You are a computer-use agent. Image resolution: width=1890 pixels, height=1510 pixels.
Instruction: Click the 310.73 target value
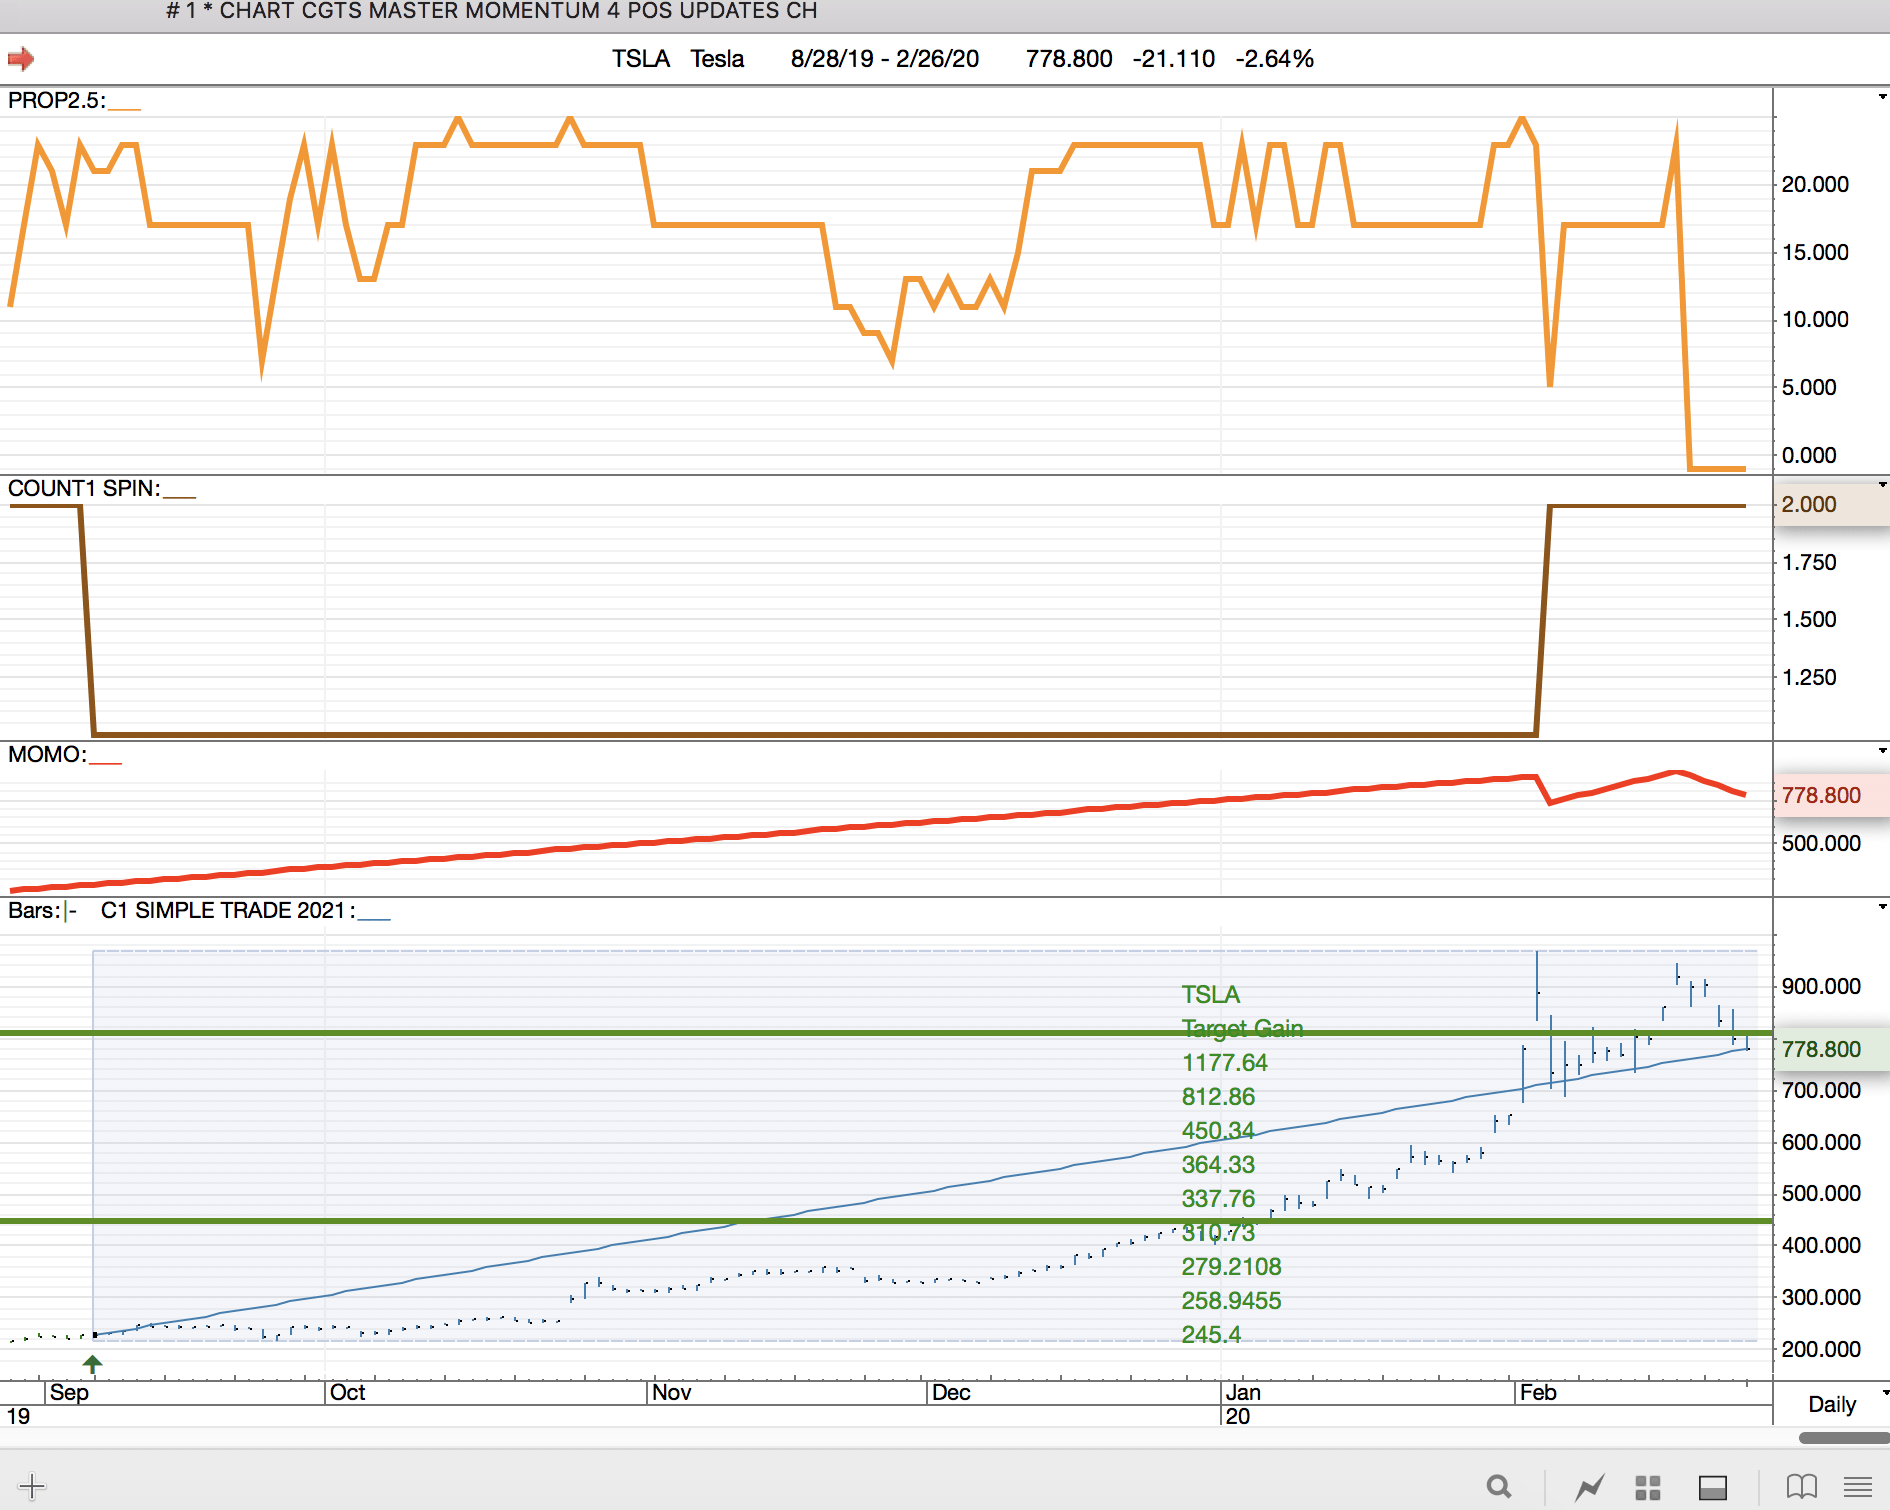point(1218,1232)
